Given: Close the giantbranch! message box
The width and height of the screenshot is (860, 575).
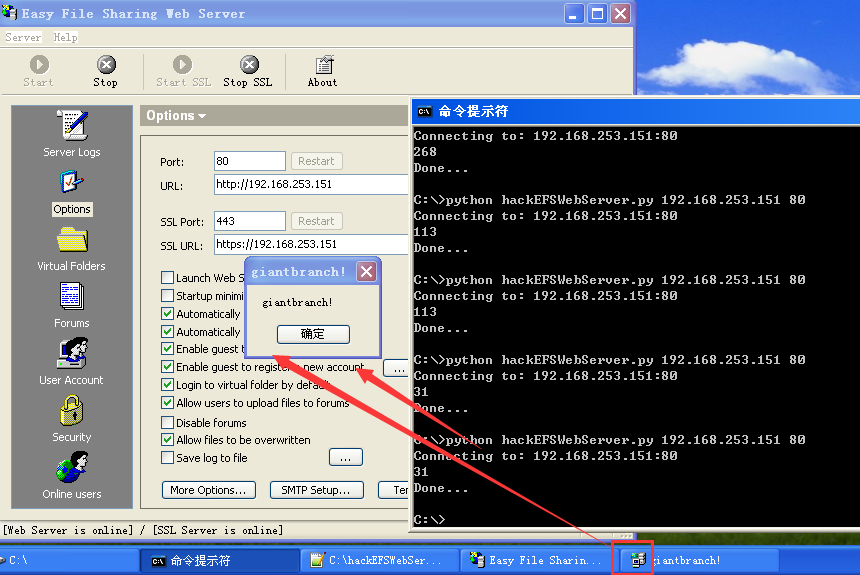Looking at the screenshot, I should point(366,272).
